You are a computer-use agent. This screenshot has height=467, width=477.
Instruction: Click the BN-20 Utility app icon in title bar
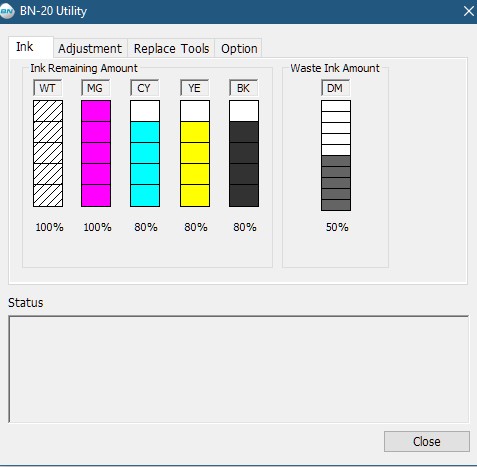coord(7,11)
